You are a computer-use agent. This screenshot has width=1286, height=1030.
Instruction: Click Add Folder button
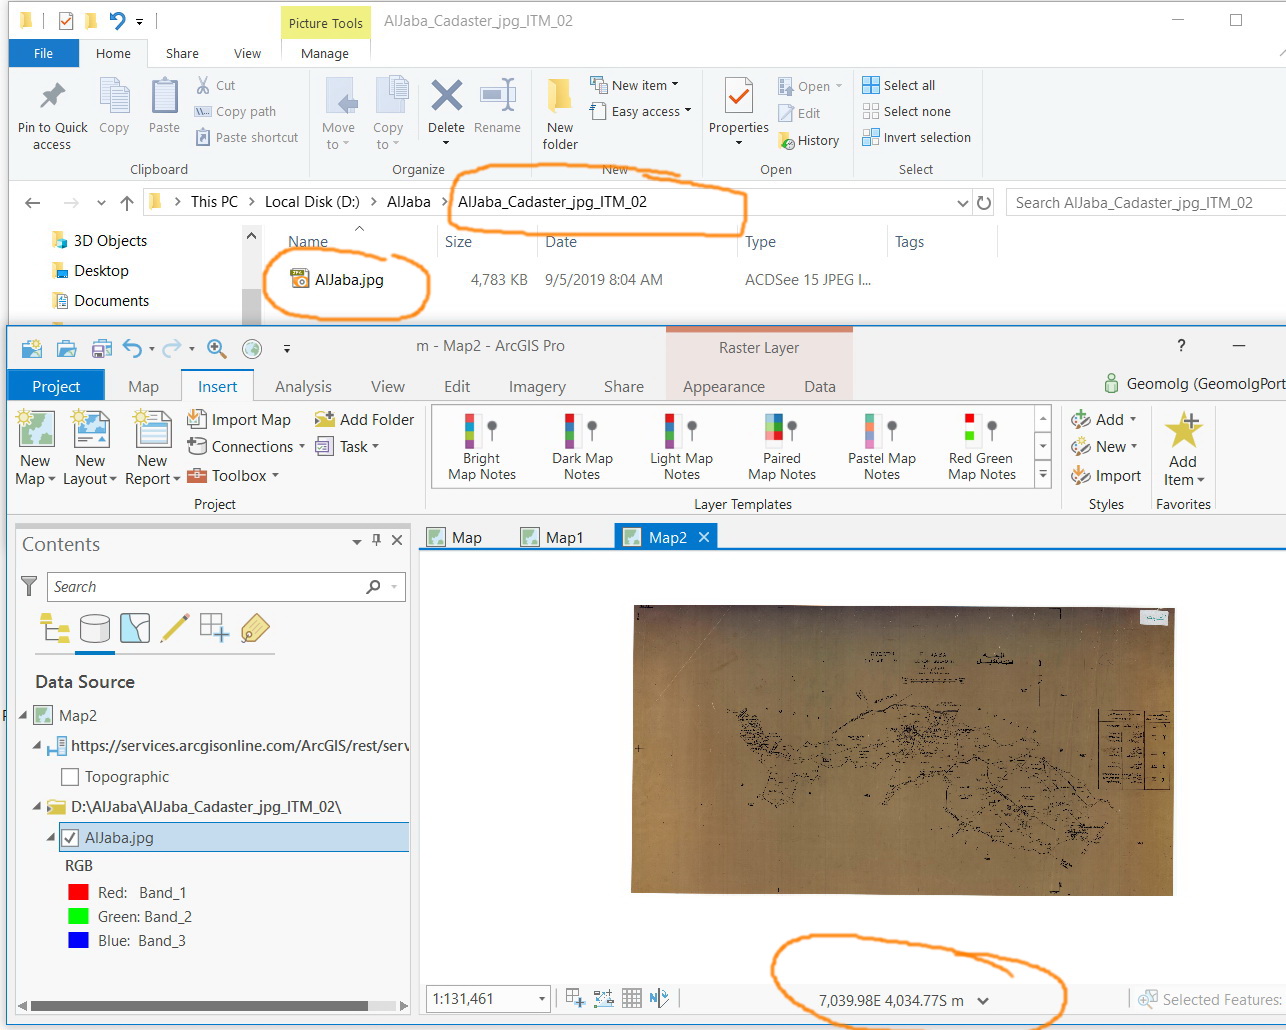(365, 420)
